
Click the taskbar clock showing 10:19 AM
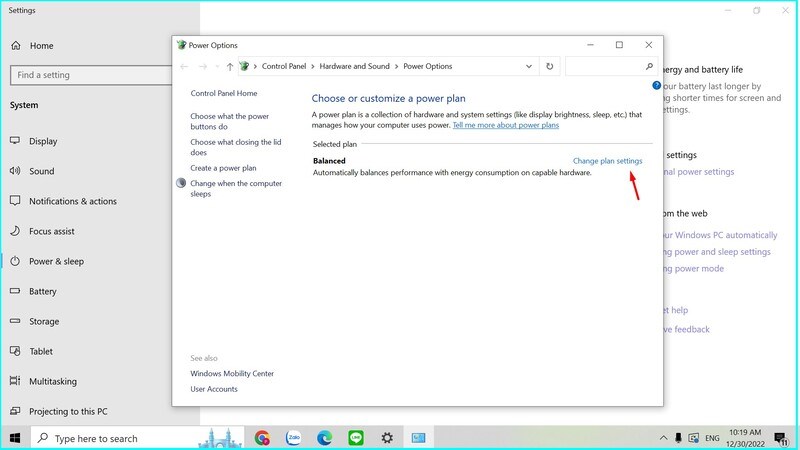click(x=745, y=438)
